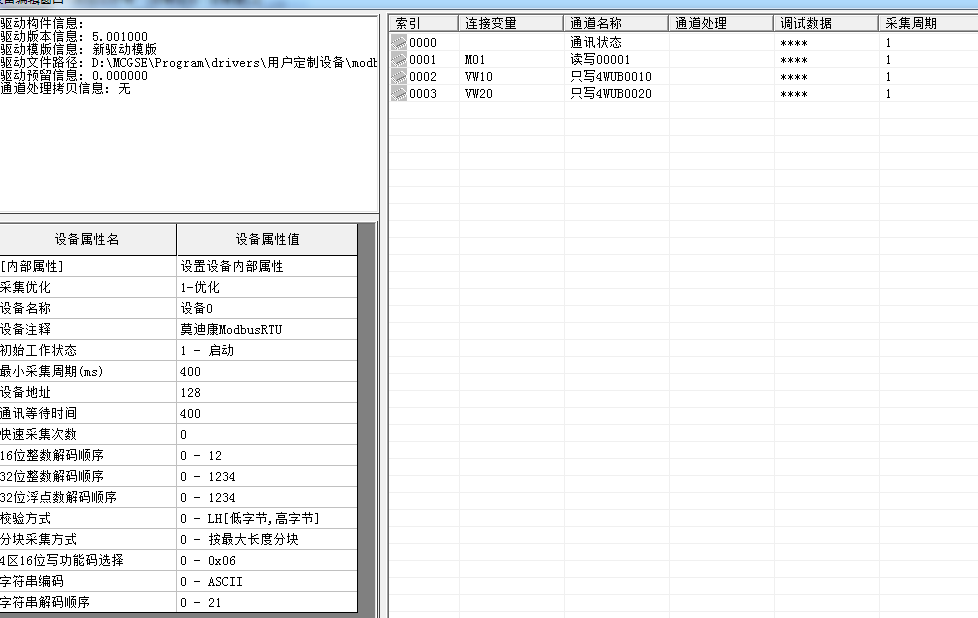The image size is (978, 618).
Task: Click the 调试数据 column header
Action: point(826,23)
